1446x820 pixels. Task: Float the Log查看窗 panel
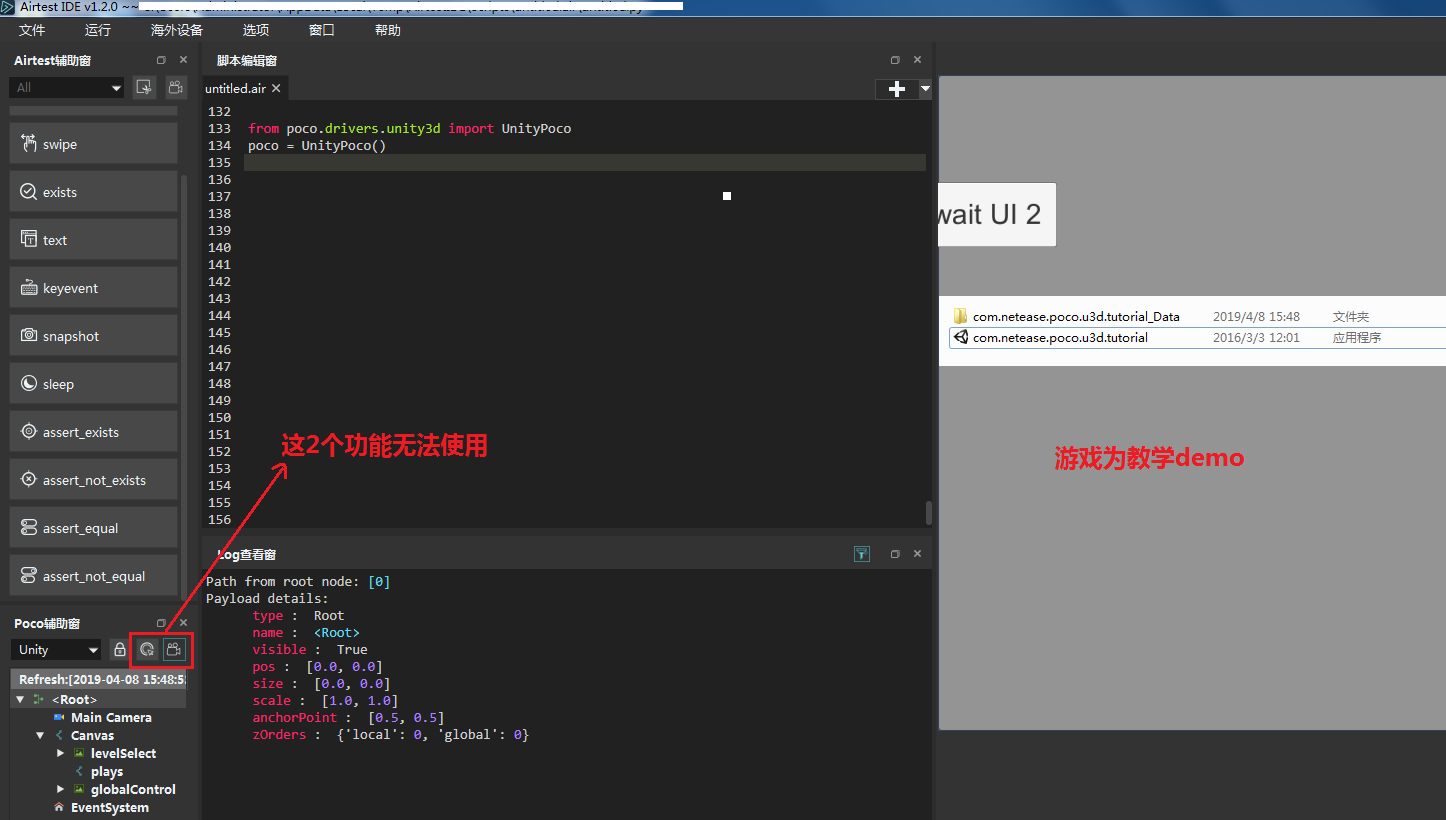[895, 554]
